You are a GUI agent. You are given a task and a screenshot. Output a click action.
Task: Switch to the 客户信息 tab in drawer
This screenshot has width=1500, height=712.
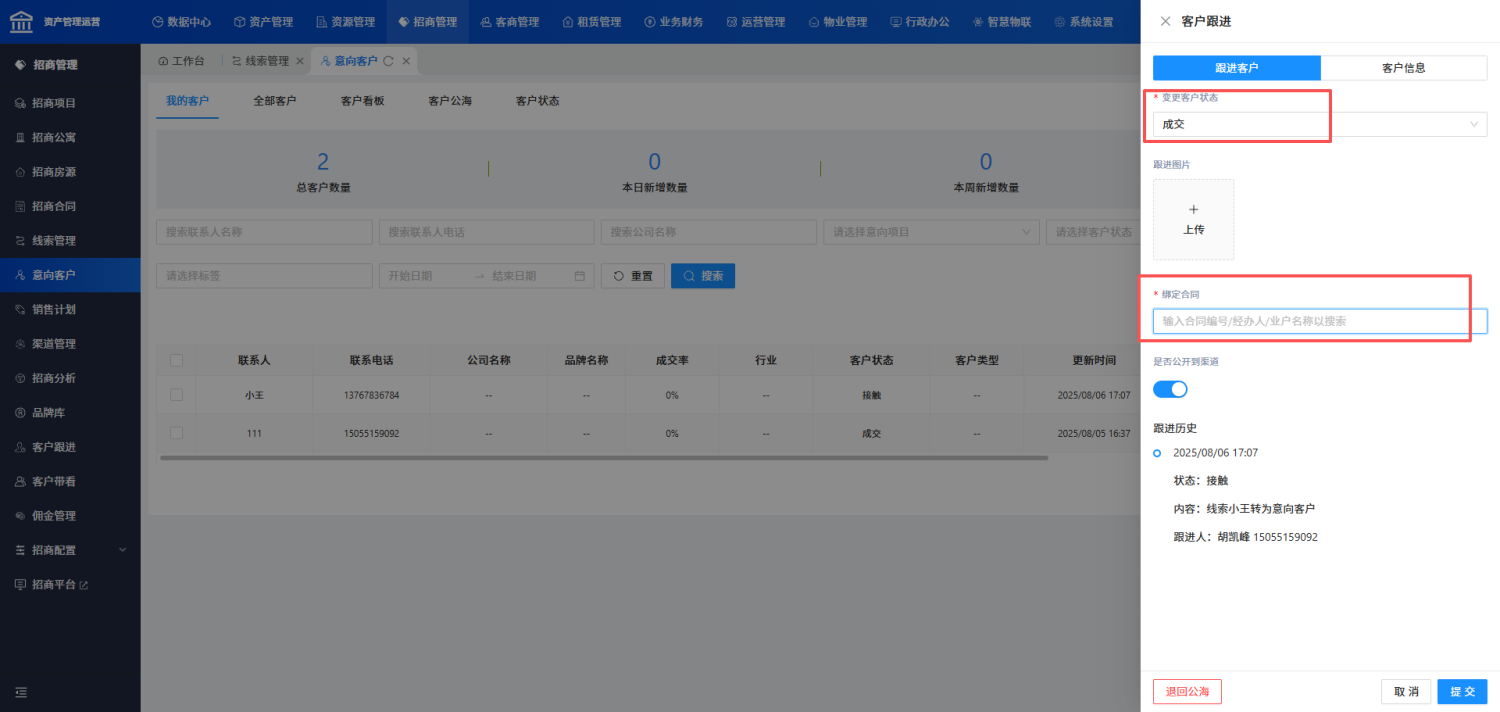pos(1403,68)
